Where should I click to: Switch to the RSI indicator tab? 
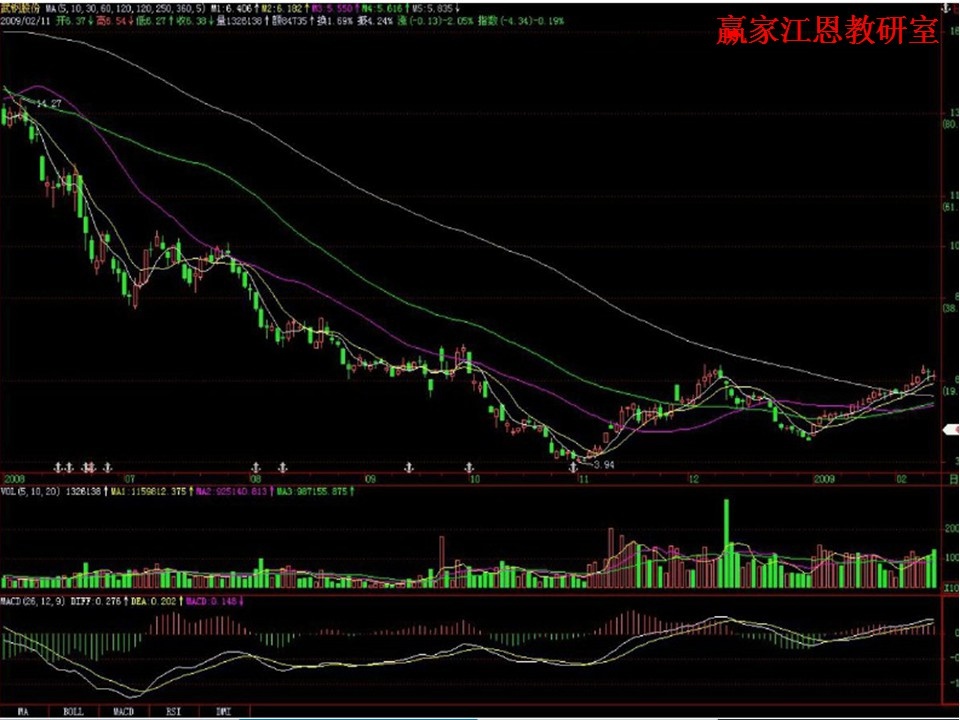click(x=173, y=712)
